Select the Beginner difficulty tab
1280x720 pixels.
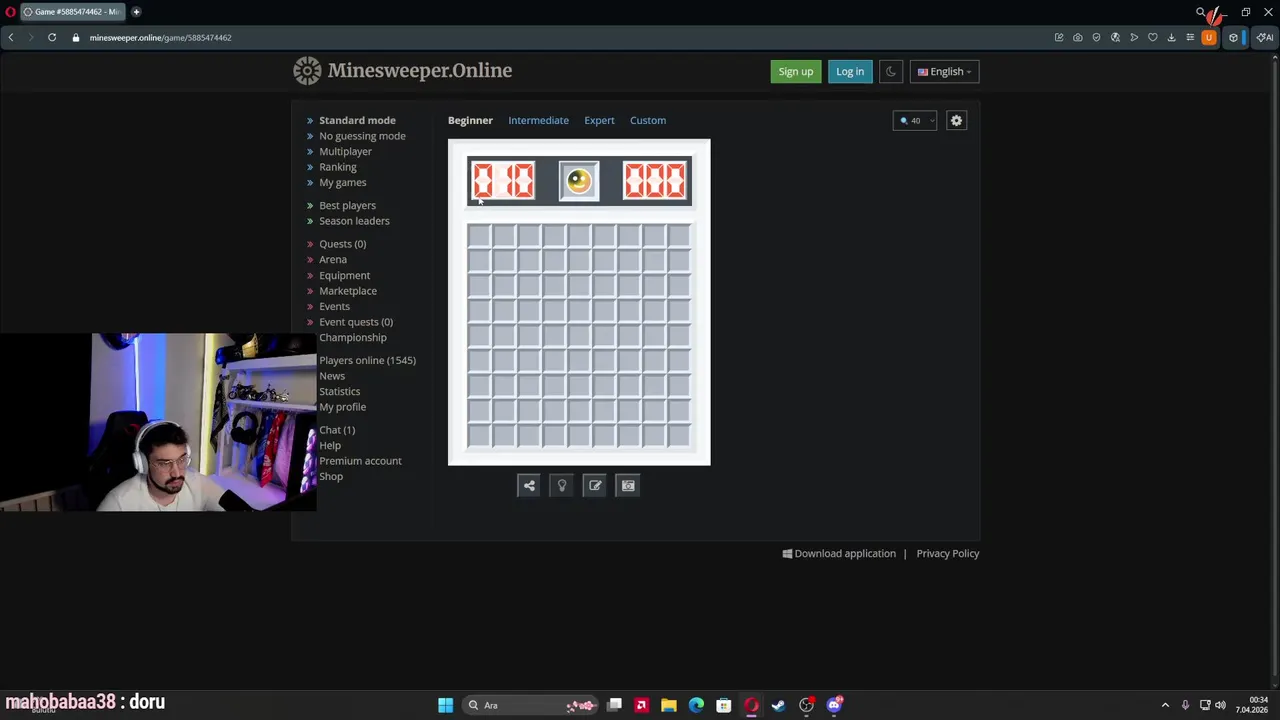(x=470, y=120)
